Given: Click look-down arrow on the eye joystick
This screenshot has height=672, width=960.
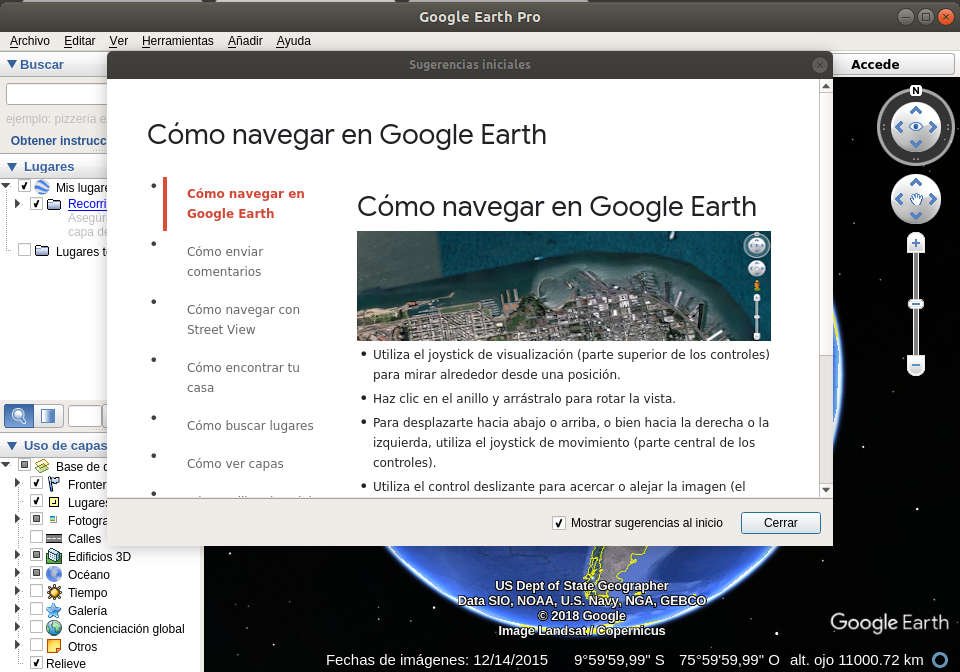Looking at the screenshot, I should click(x=915, y=144).
